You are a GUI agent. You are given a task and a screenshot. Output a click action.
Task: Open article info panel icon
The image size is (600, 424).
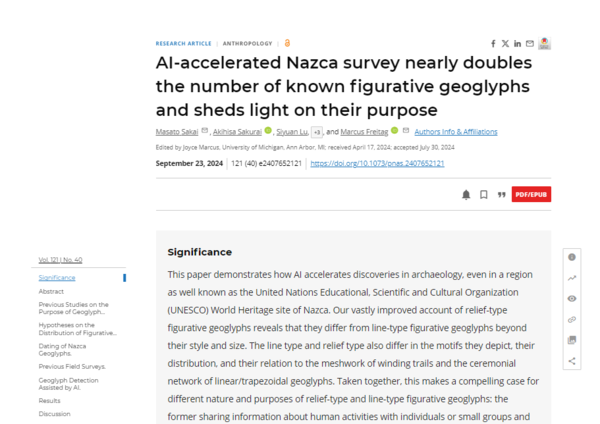click(572, 257)
